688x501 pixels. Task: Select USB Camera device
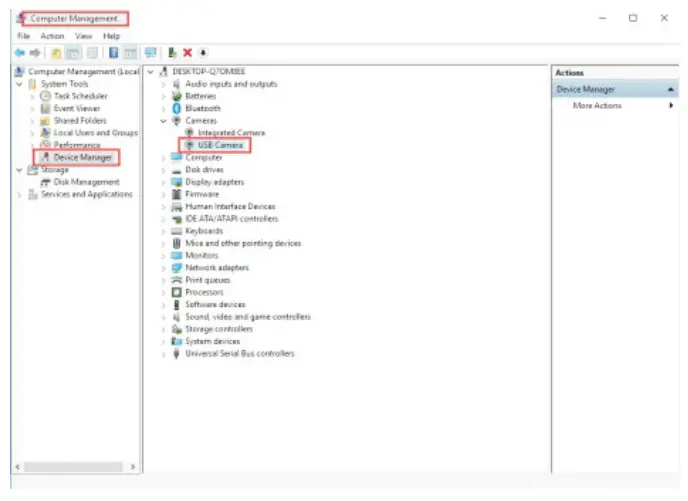click(220, 145)
